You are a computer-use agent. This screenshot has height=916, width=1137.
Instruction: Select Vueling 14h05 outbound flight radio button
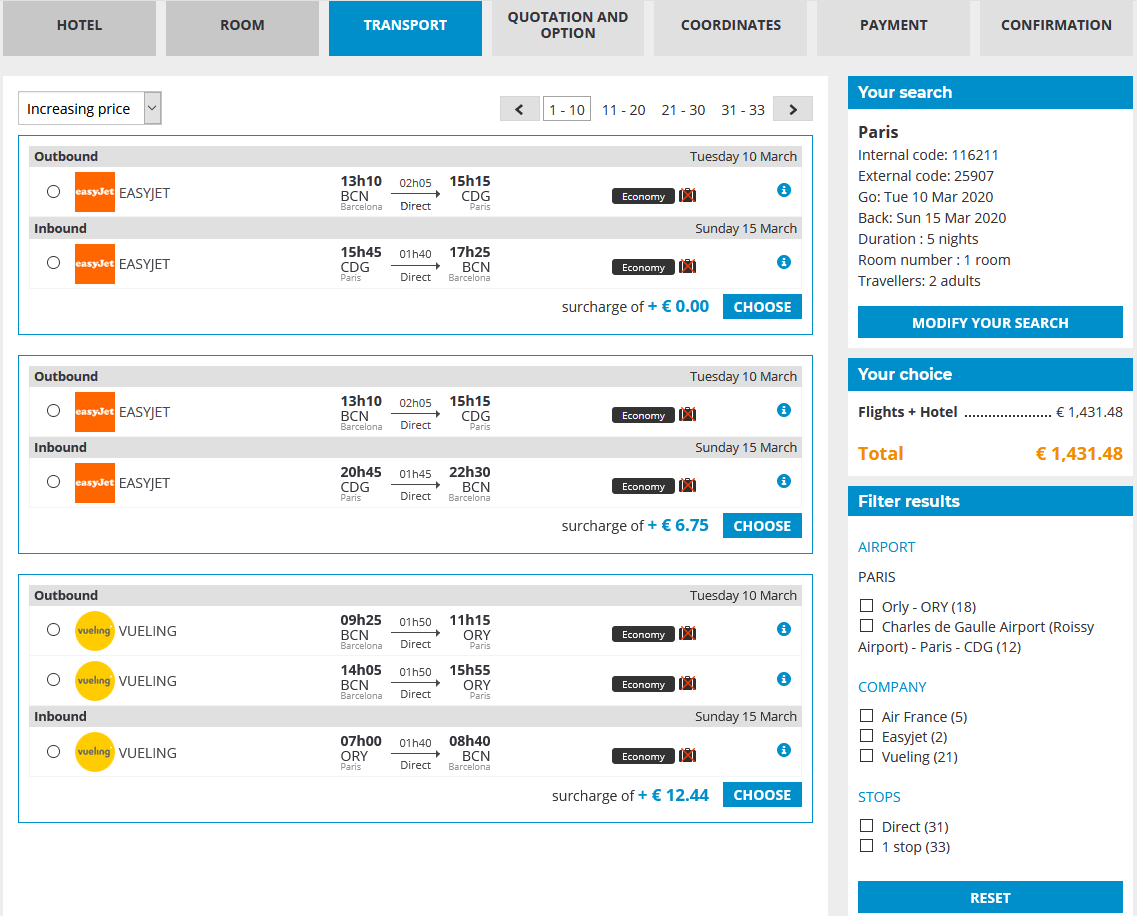(x=54, y=680)
